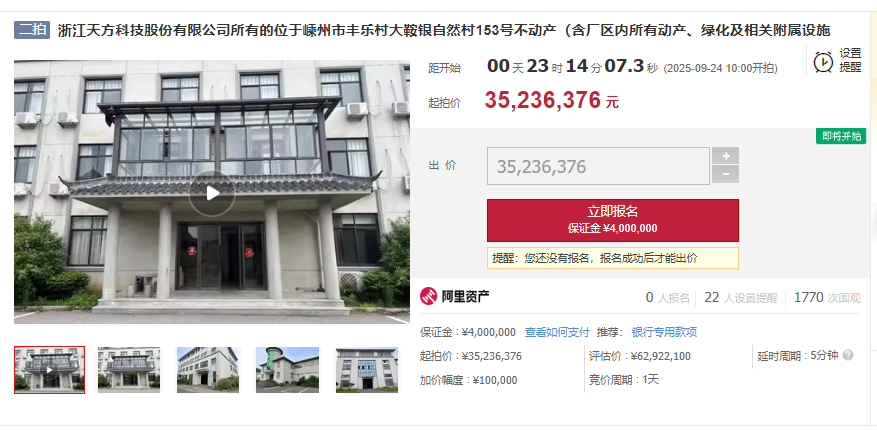
Task: Select the second building thumbnail
Action: 129,370
